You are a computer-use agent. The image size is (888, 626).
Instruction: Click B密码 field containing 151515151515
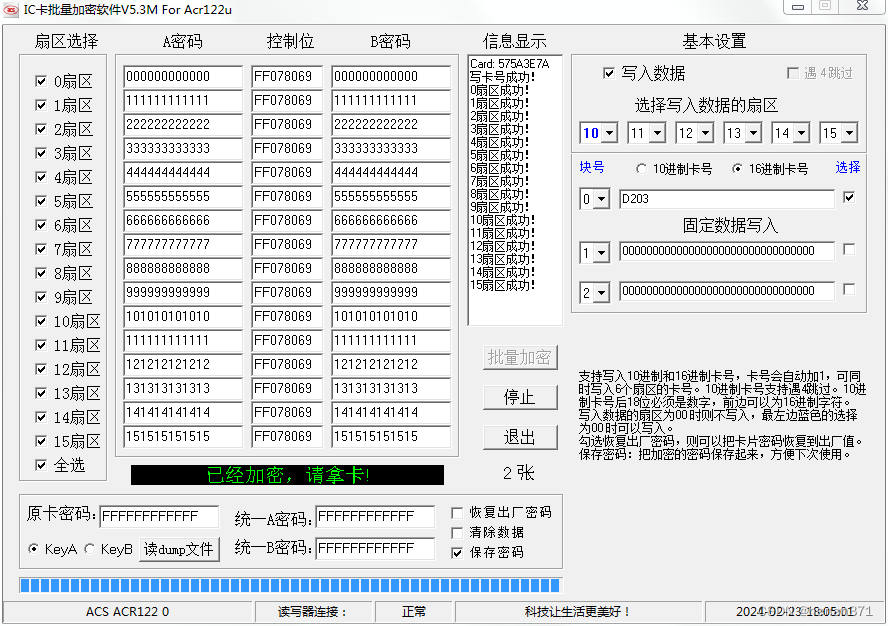pos(391,436)
